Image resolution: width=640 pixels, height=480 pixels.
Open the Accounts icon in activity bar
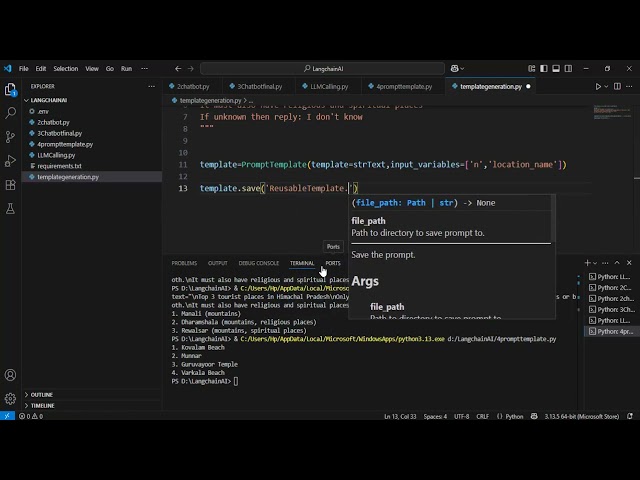point(10,375)
